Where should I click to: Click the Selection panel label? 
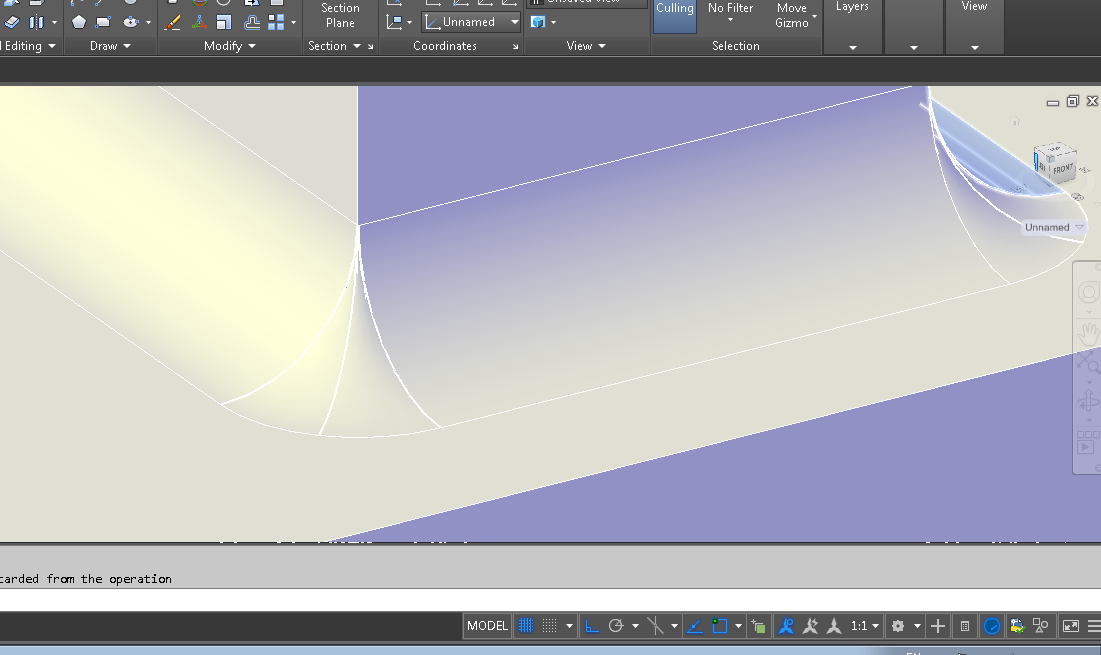(x=735, y=46)
